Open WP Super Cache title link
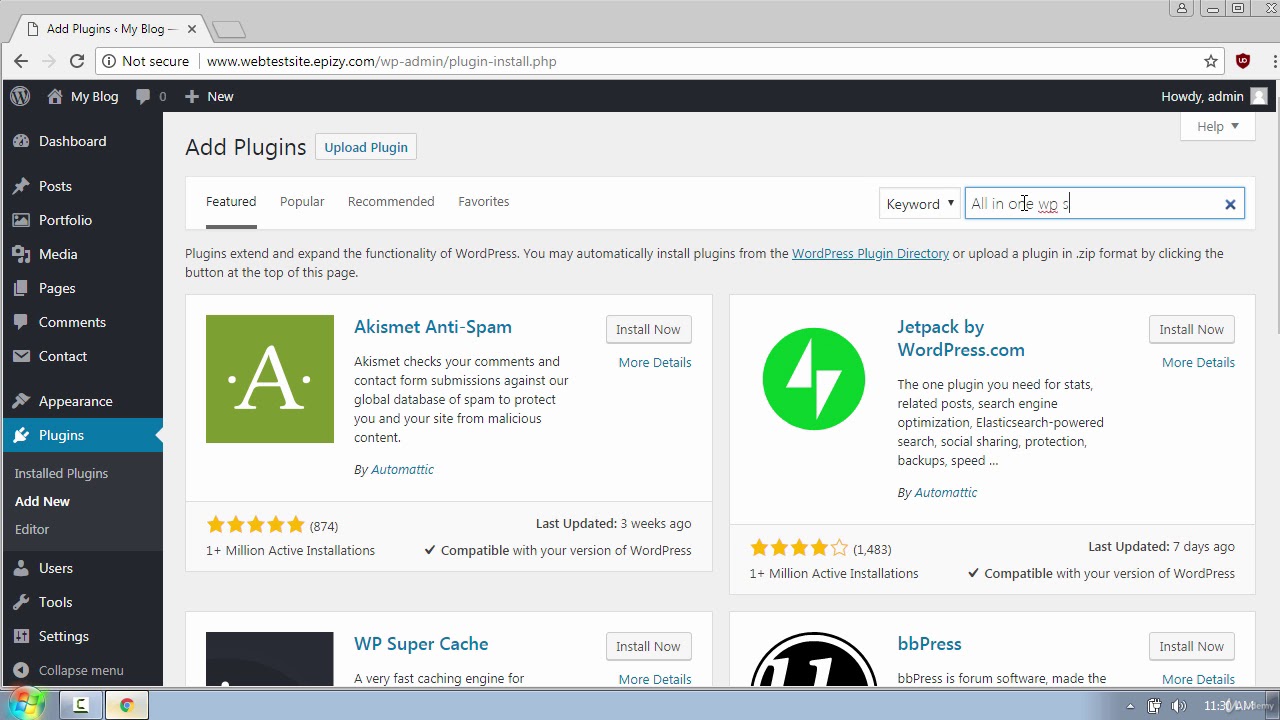Image resolution: width=1280 pixels, height=720 pixels. click(x=421, y=644)
